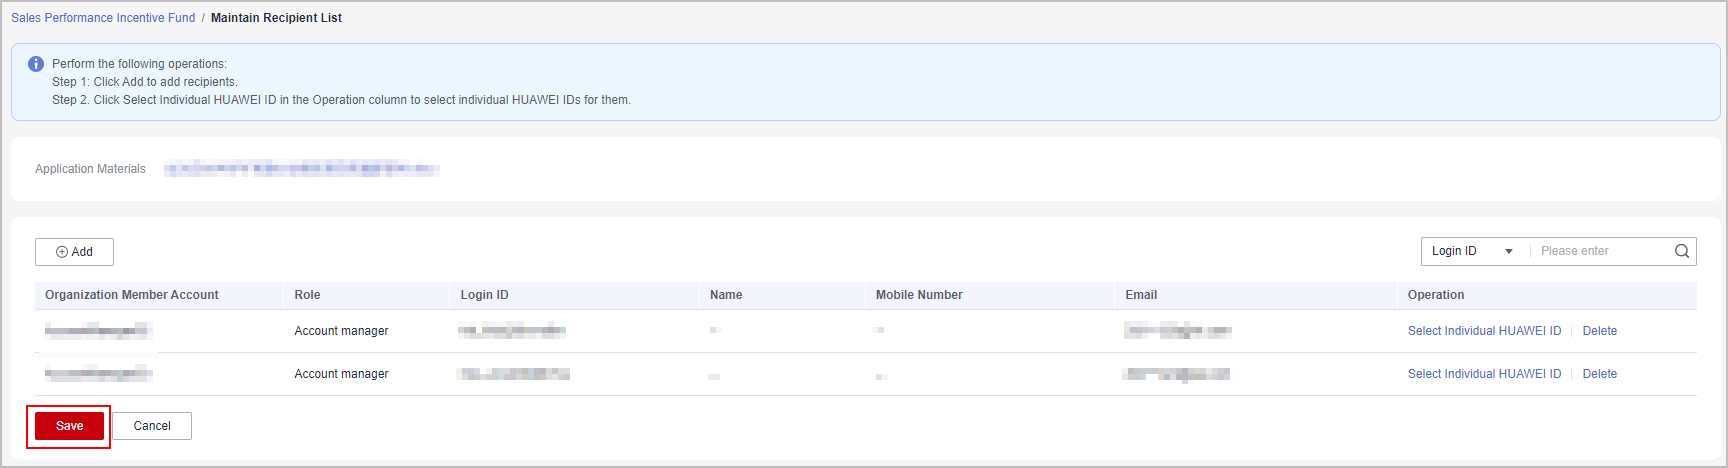Click the "Please enter" search field

point(1602,251)
